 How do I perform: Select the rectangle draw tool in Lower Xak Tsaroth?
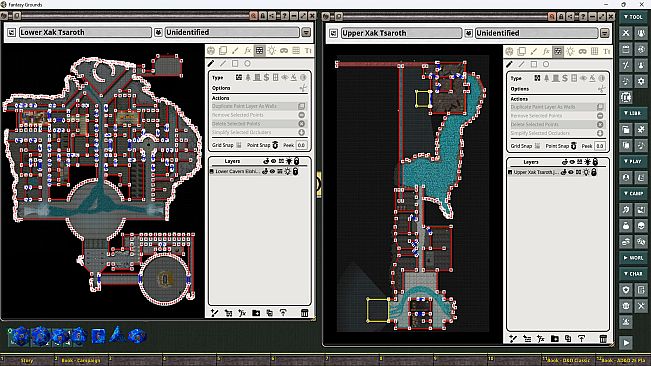pyautogui.click(x=235, y=63)
